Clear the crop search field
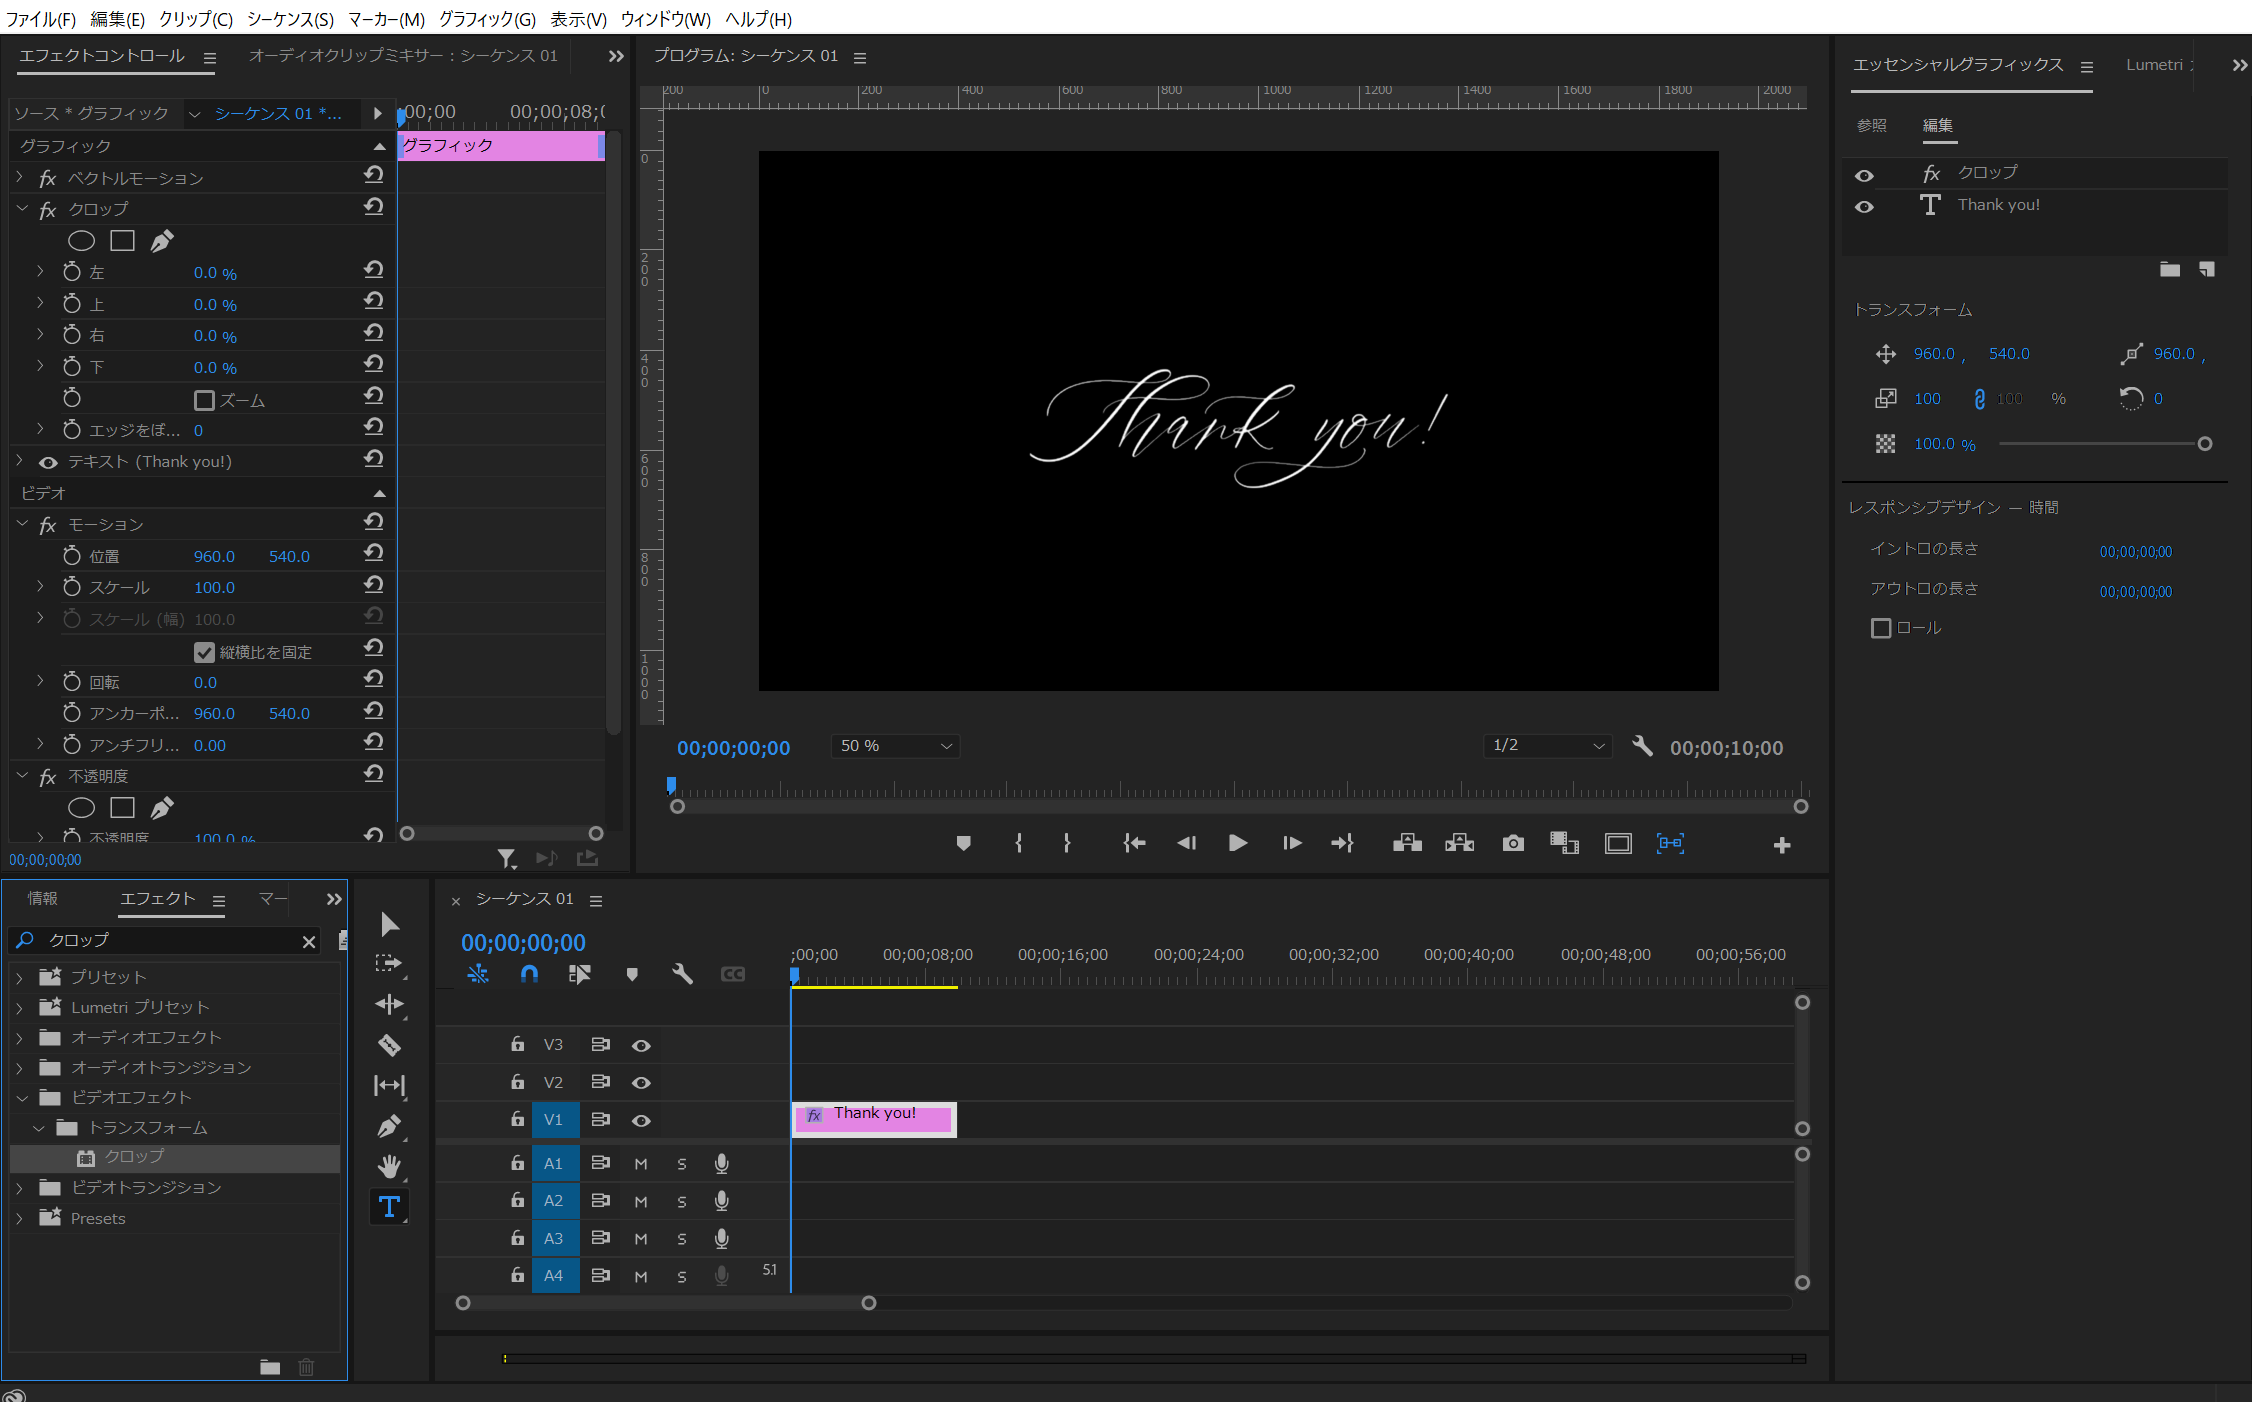Image resolution: width=2252 pixels, height=1402 pixels. coord(309,941)
